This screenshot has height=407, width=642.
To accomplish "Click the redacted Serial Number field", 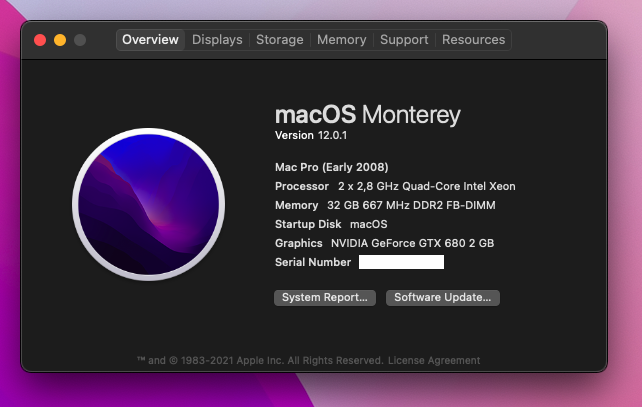I will pos(401,262).
